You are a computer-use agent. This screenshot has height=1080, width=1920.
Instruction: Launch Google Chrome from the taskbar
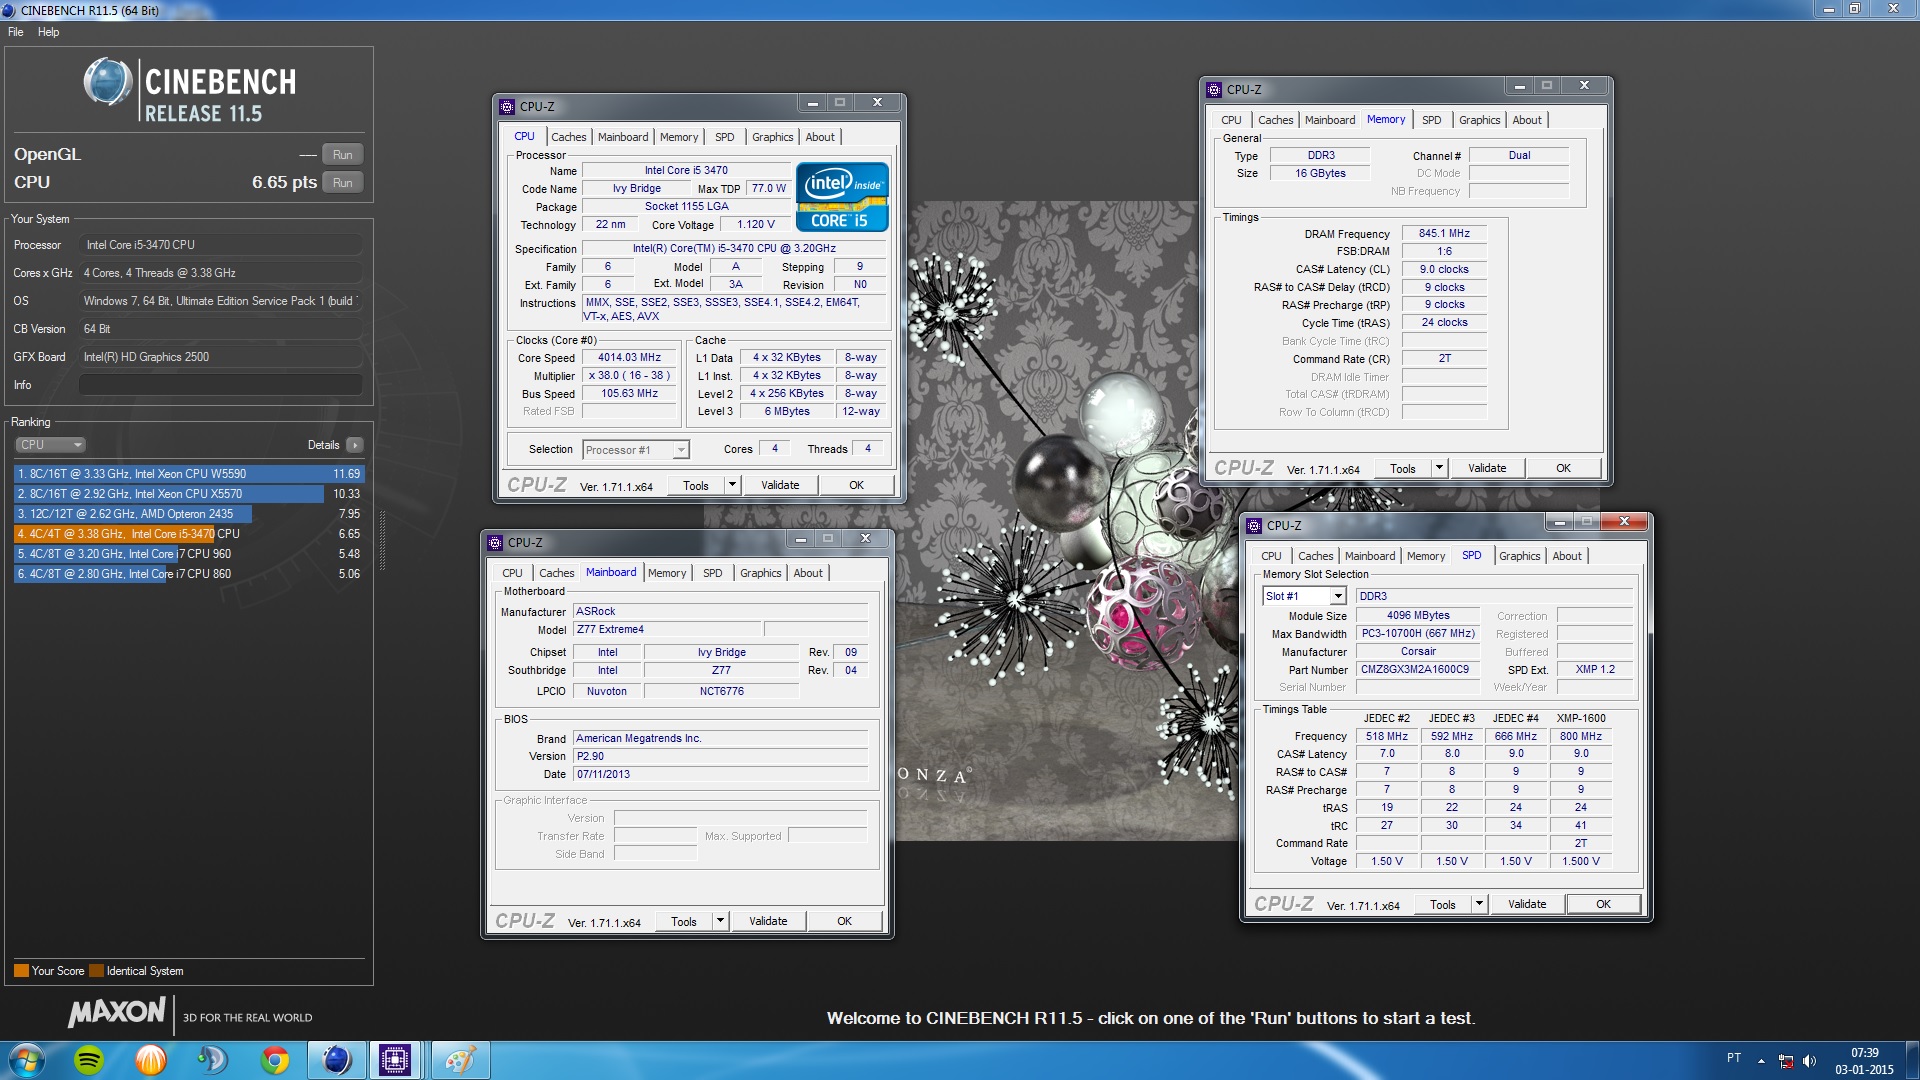tap(274, 1060)
